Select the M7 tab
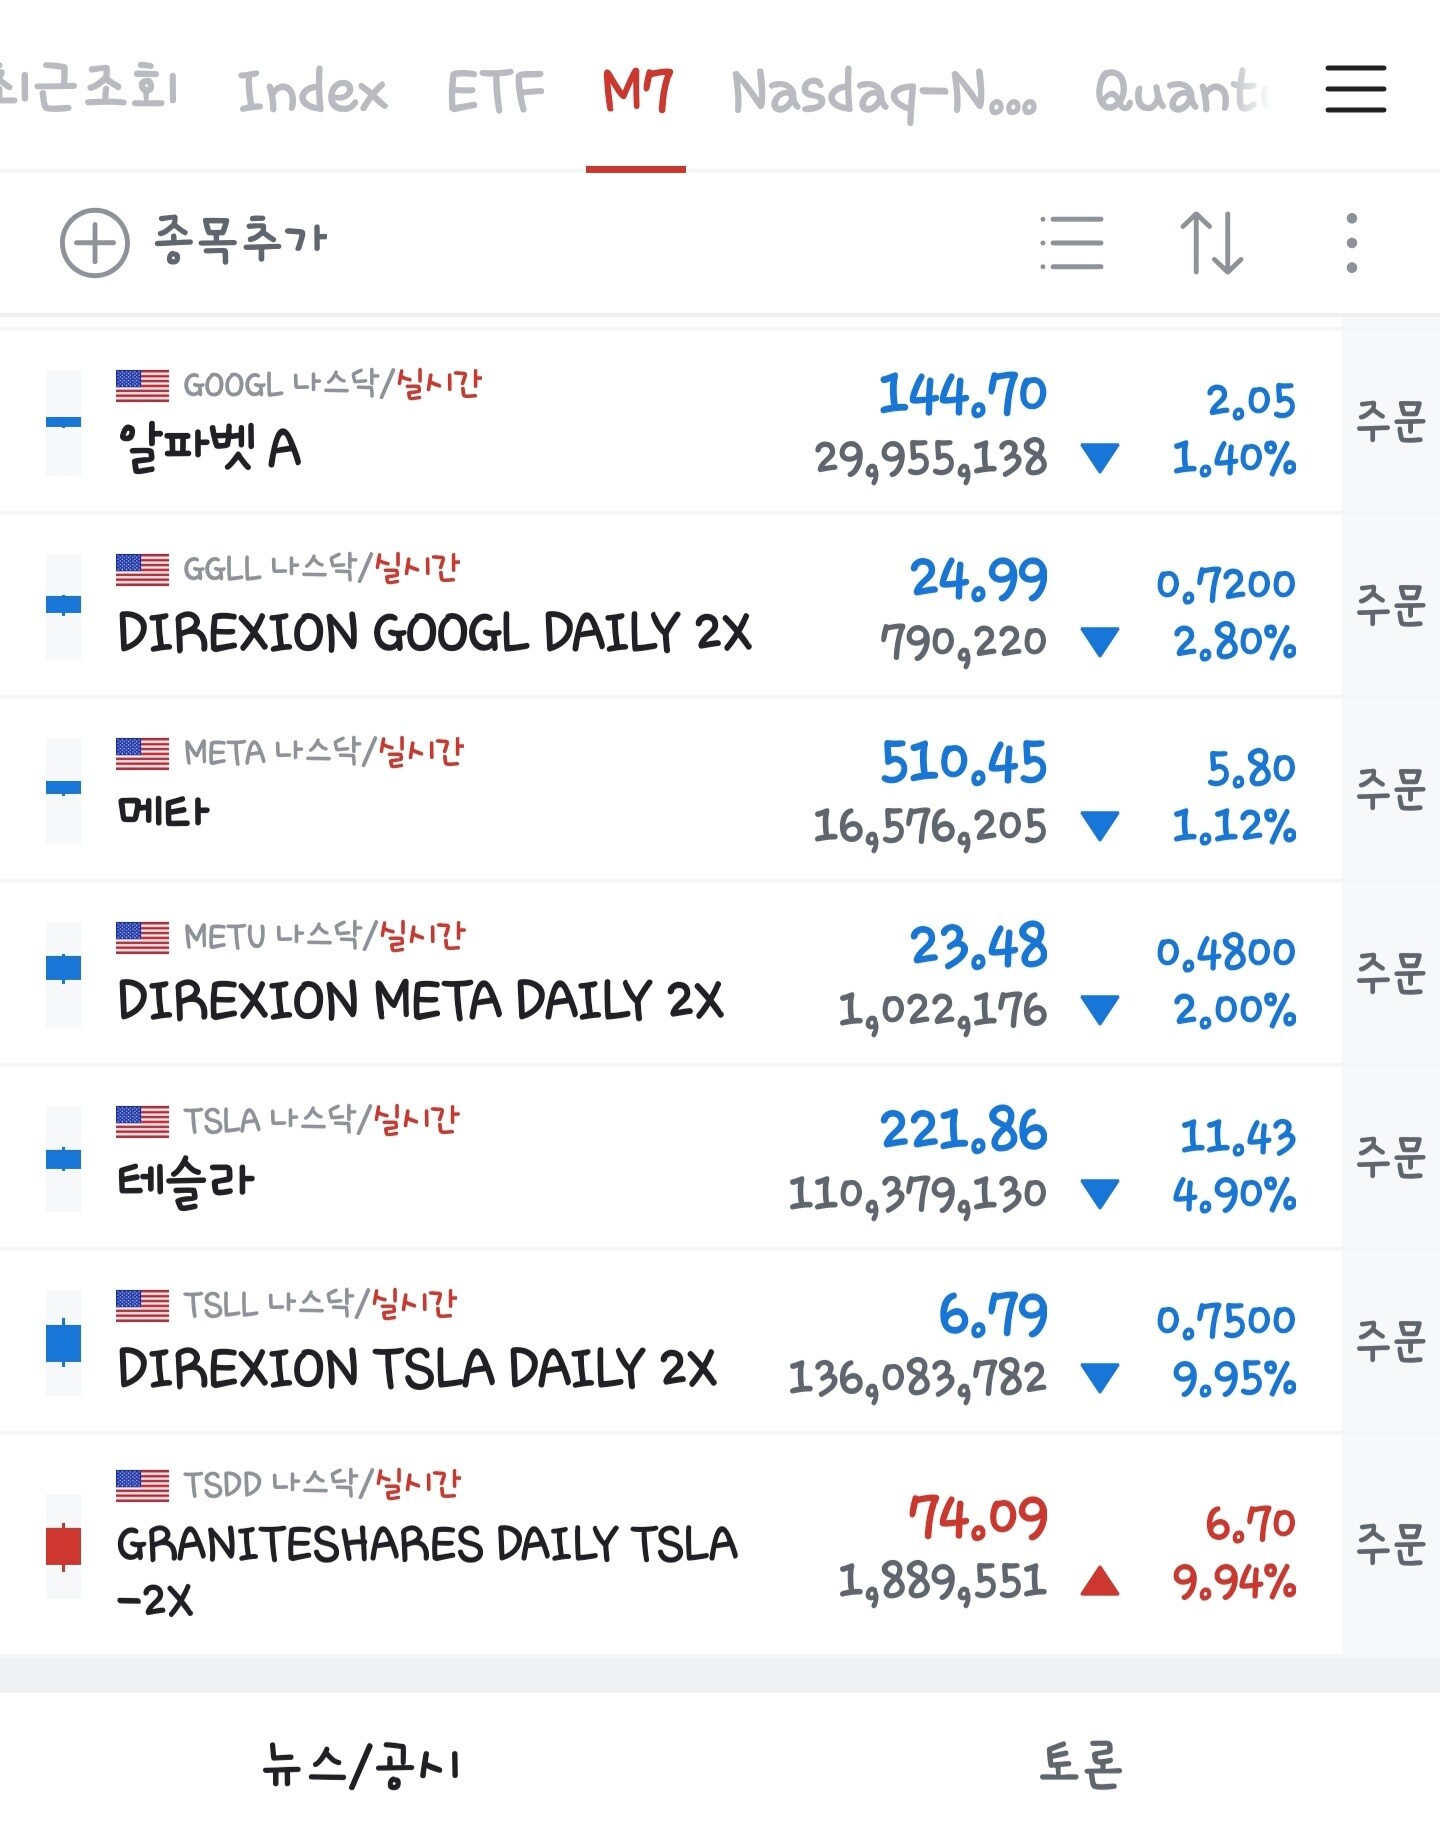Screen dimensions: 1440x1823 click(x=637, y=92)
